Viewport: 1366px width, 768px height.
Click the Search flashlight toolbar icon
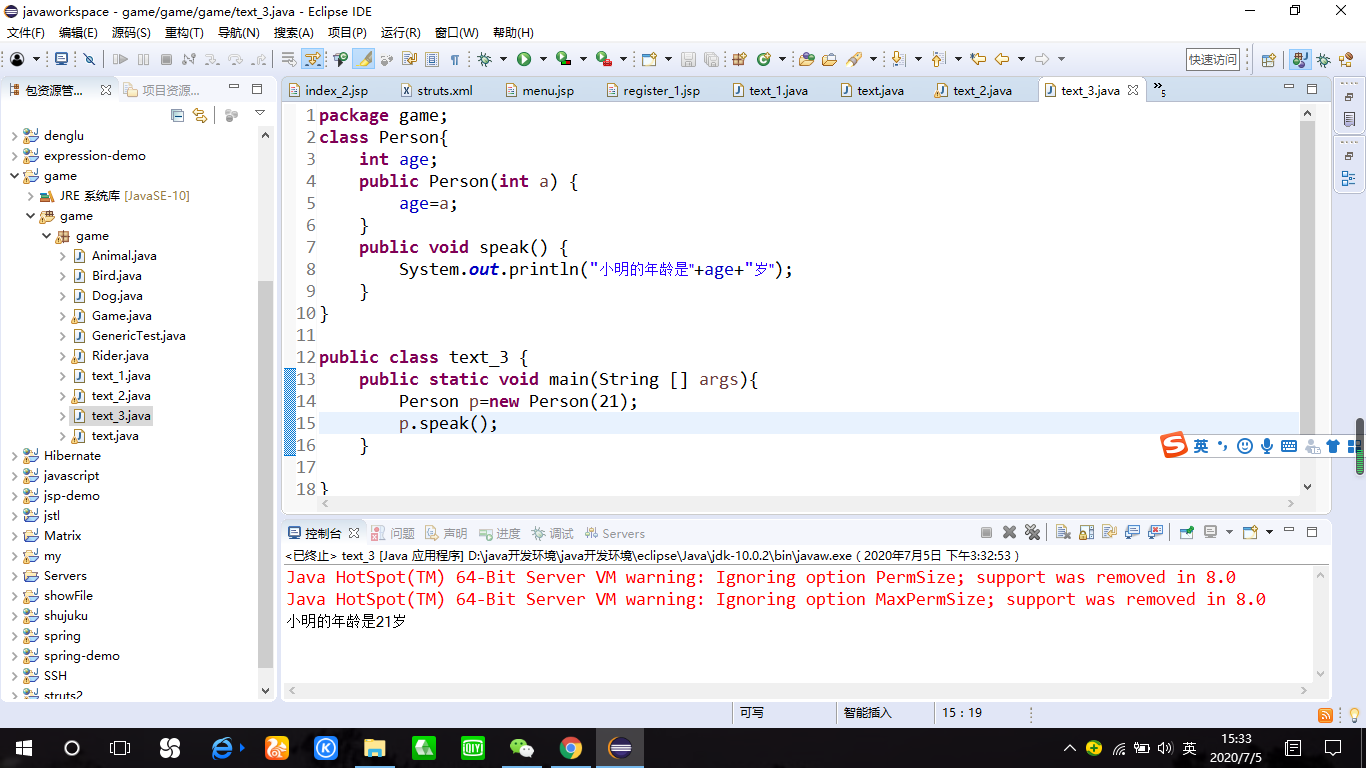pos(853,59)
